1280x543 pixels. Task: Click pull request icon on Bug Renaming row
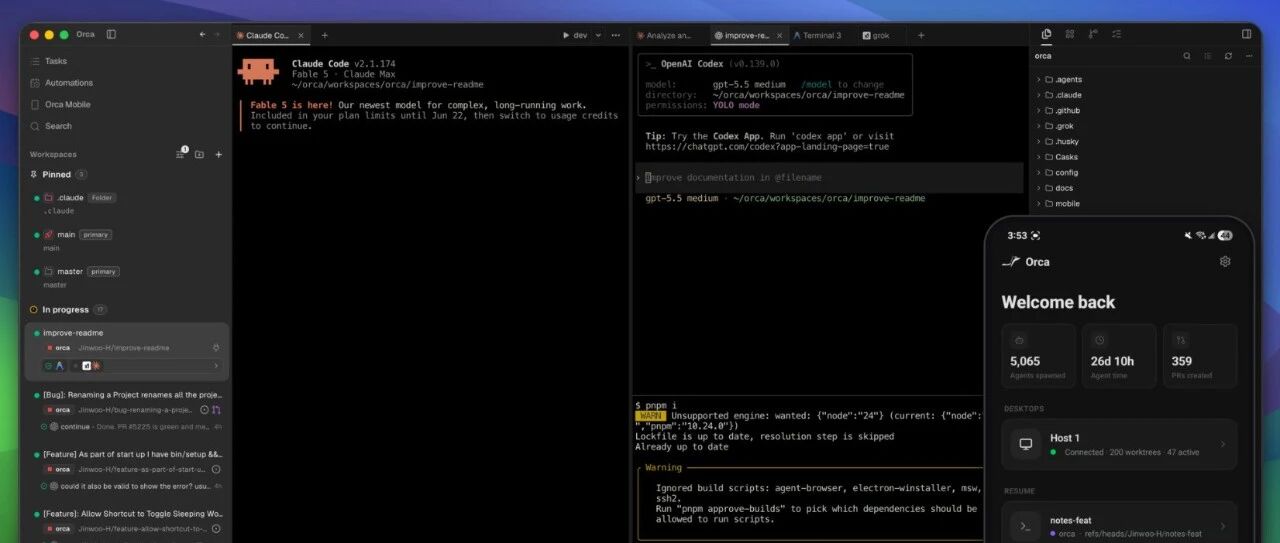coord(216,410)
